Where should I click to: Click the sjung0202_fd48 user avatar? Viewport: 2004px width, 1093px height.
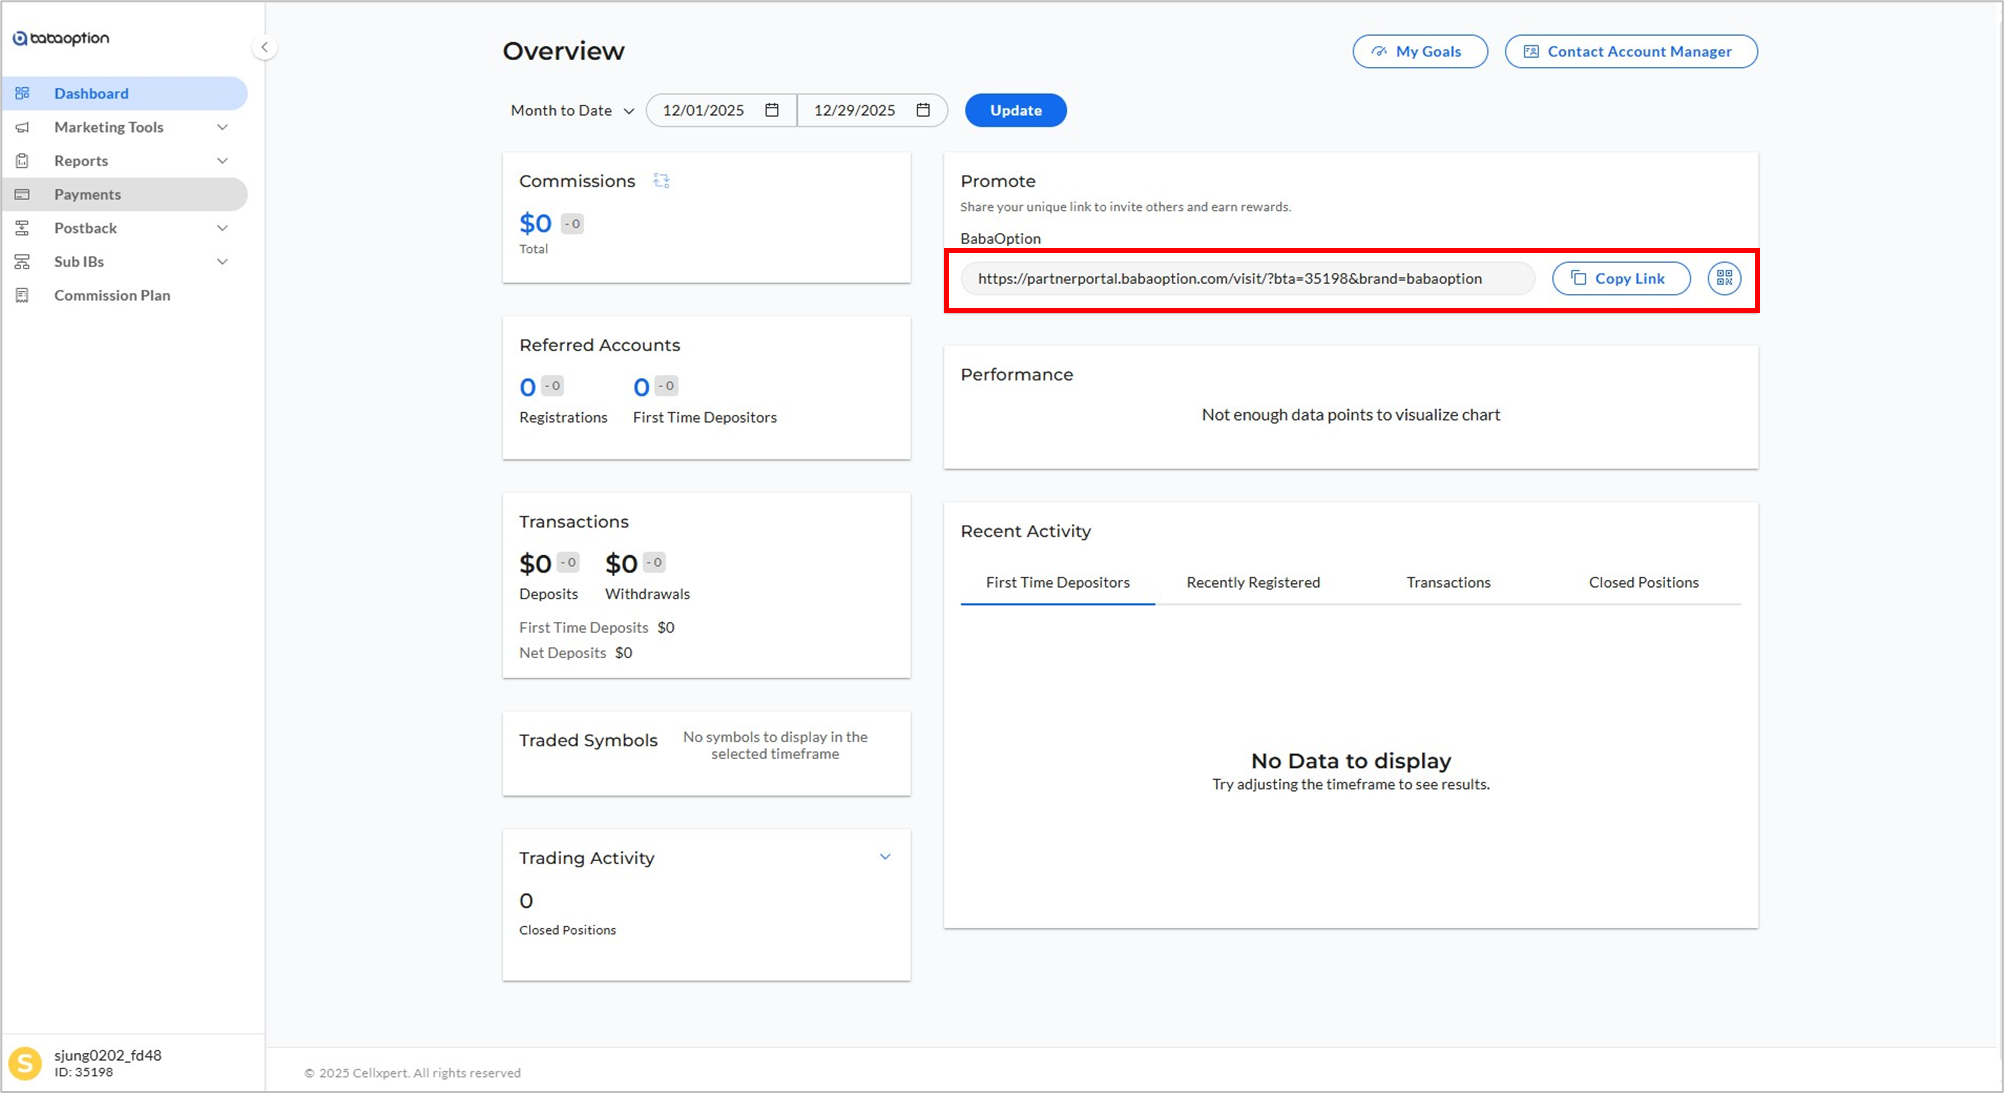(25, 1063)
